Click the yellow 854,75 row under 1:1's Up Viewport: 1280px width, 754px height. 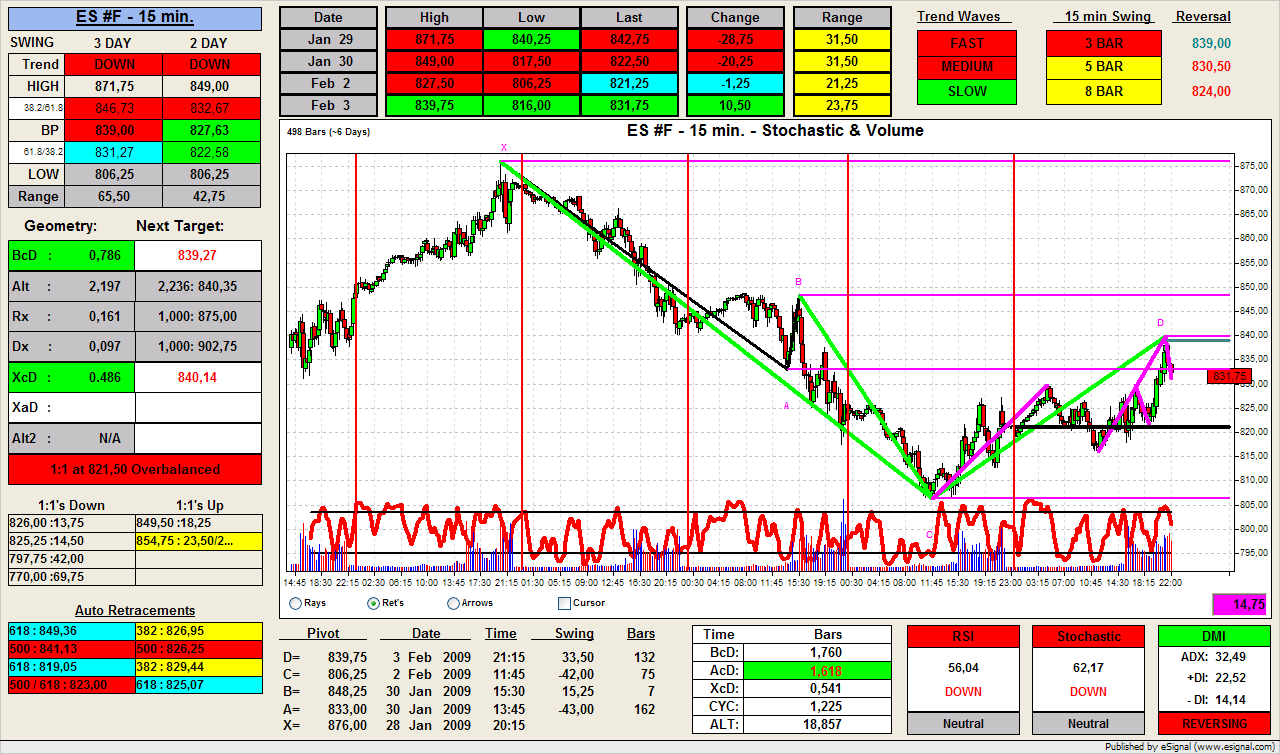tap(198, 540)
